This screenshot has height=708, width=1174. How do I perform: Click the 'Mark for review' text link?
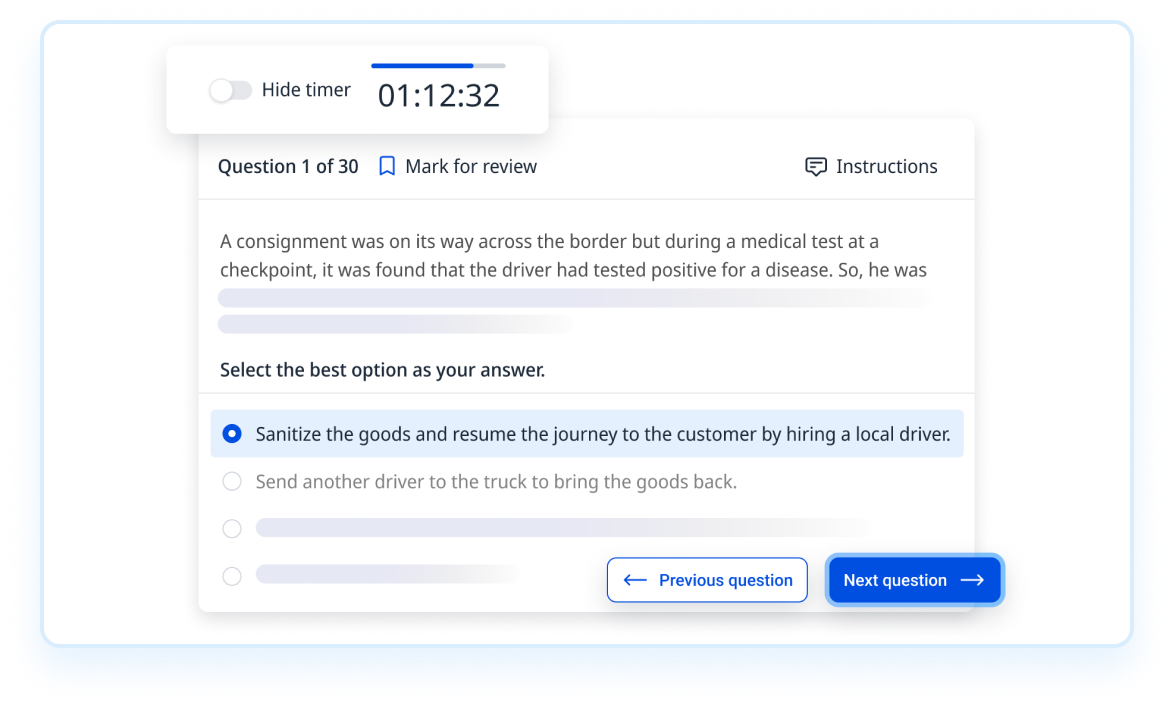pos(471,167)
